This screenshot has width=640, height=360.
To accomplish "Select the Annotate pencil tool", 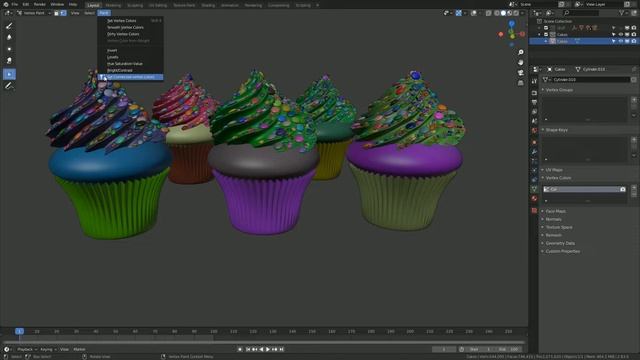I will [9, 86].
